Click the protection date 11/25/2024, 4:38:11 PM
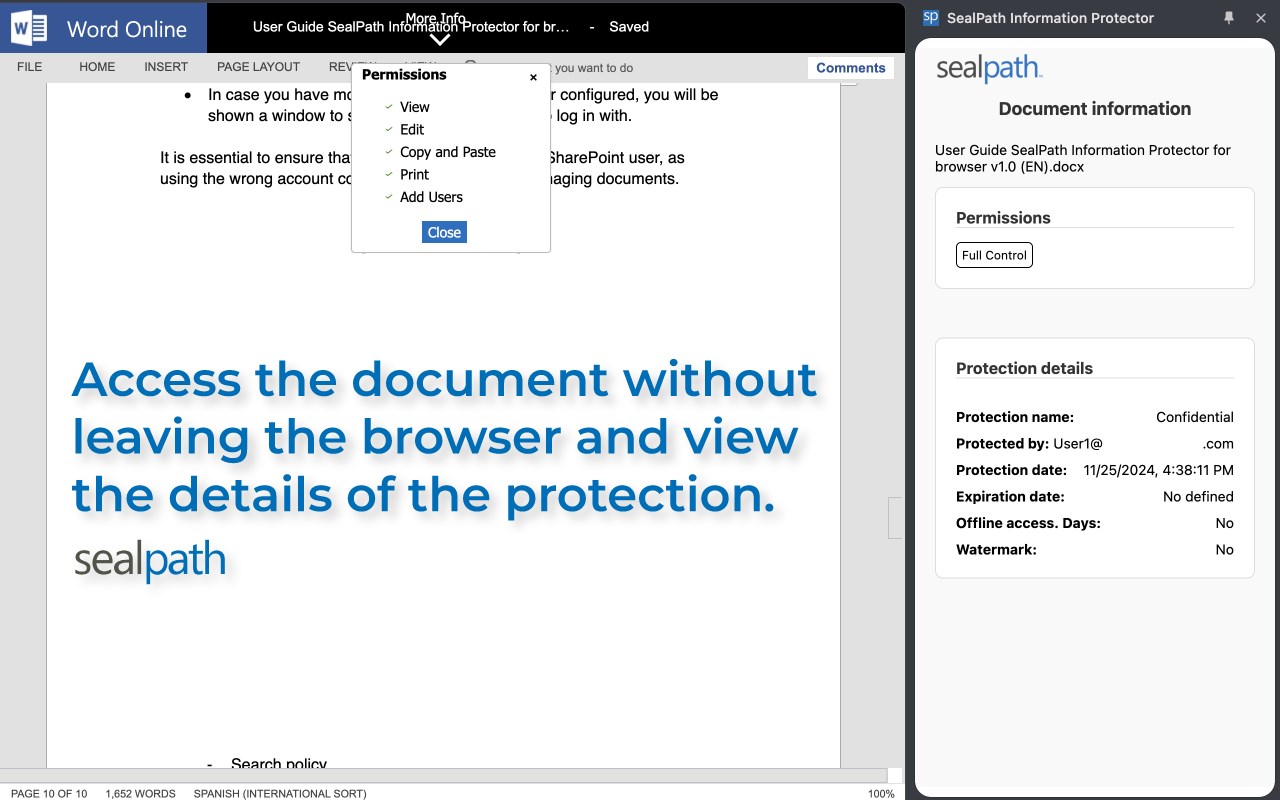Screen dimensions: 1280x800 point(1158,470)
